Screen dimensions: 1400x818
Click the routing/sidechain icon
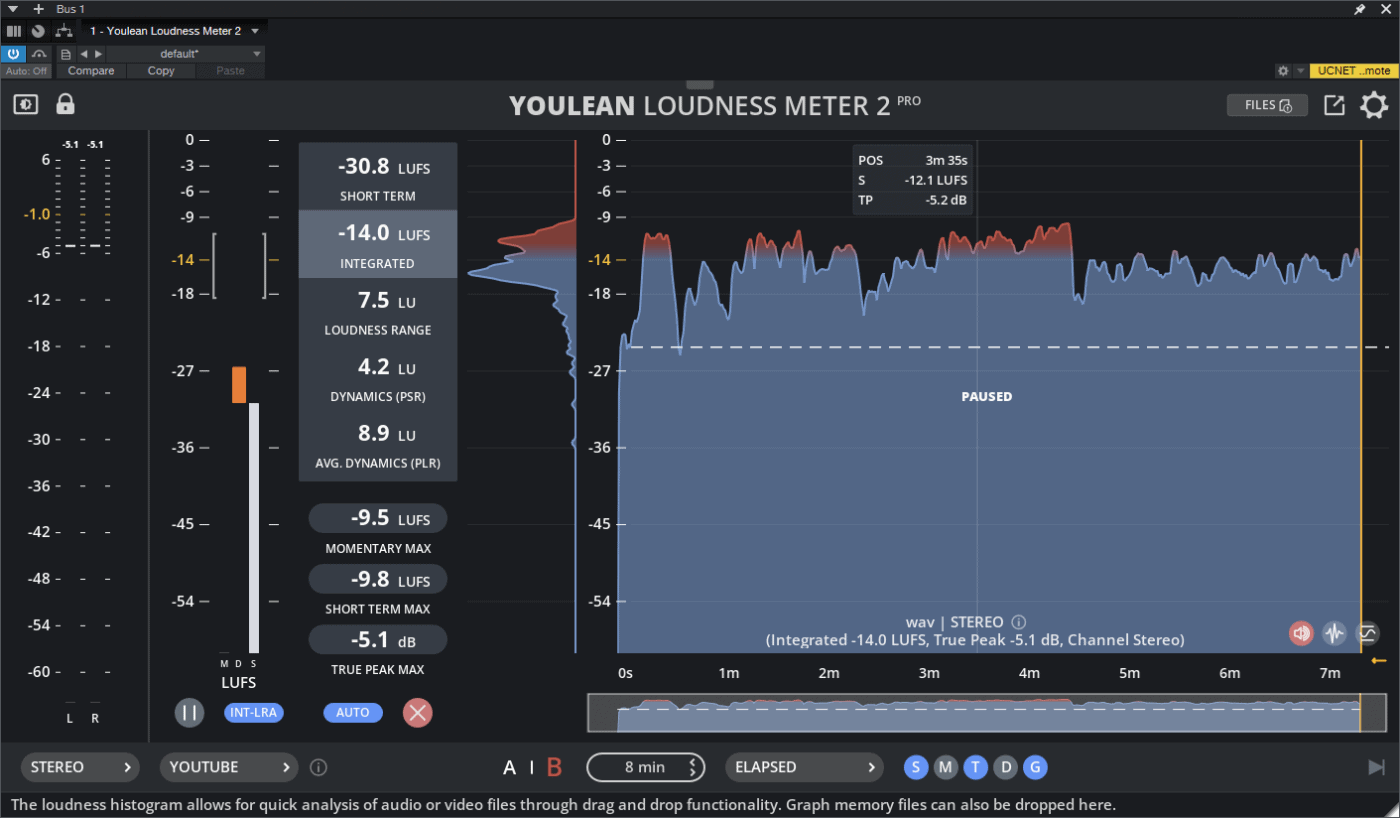64,31
